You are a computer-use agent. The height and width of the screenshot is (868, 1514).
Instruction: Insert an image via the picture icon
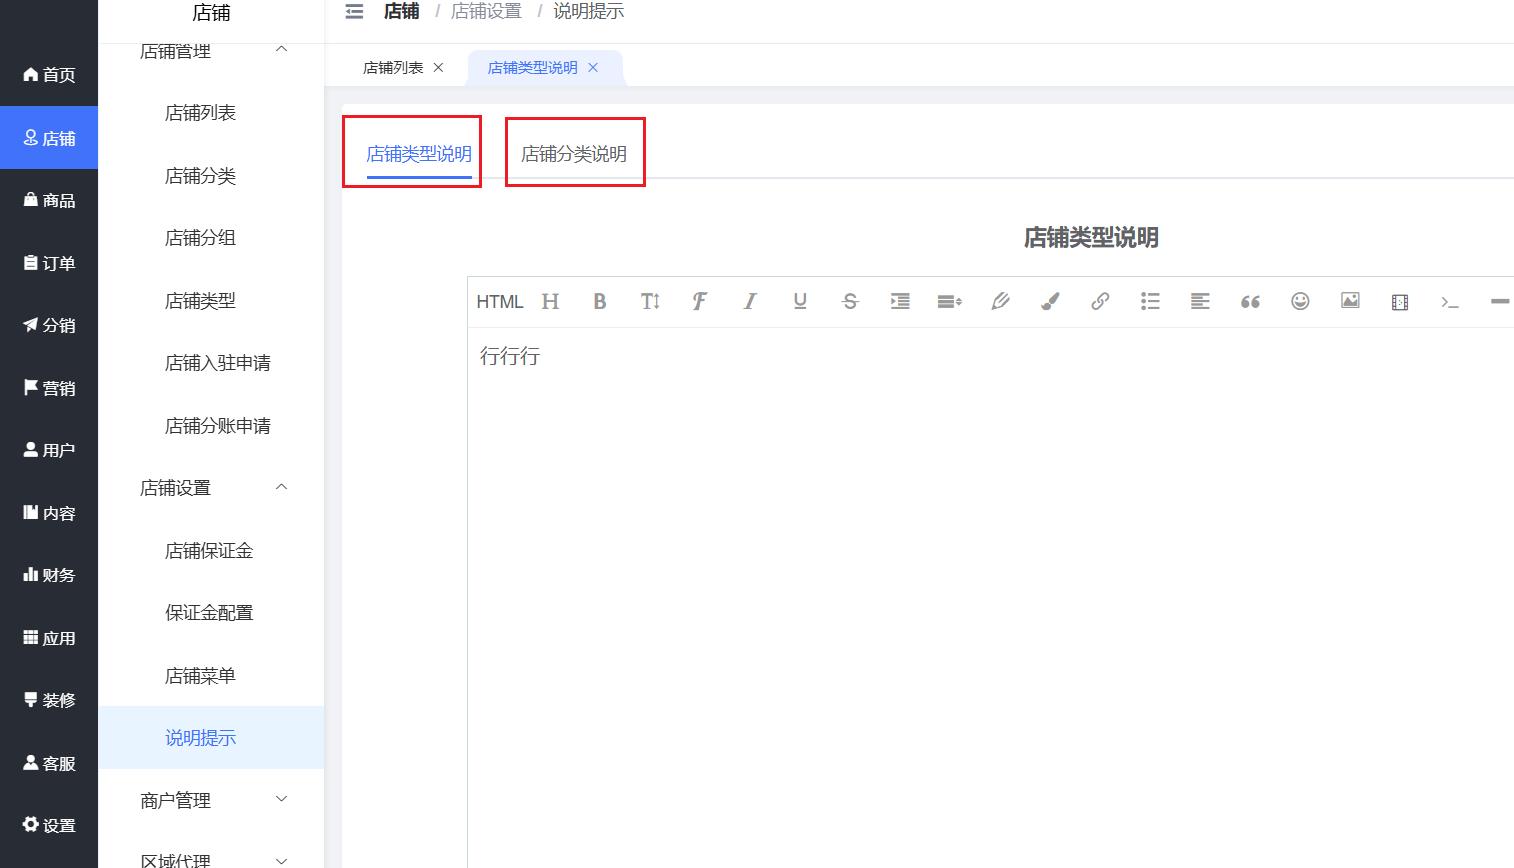[1350, 301]
